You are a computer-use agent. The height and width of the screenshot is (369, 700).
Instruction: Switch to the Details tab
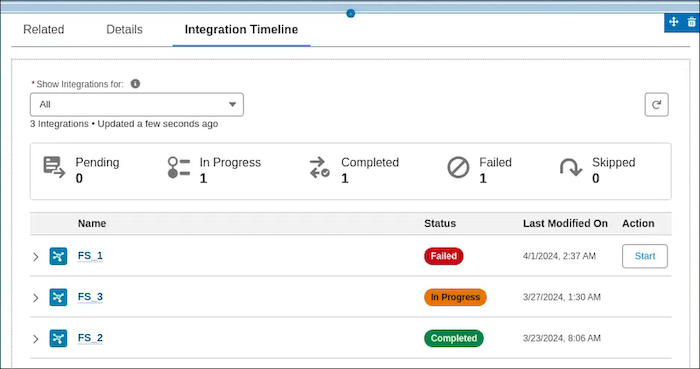point(124,29)
